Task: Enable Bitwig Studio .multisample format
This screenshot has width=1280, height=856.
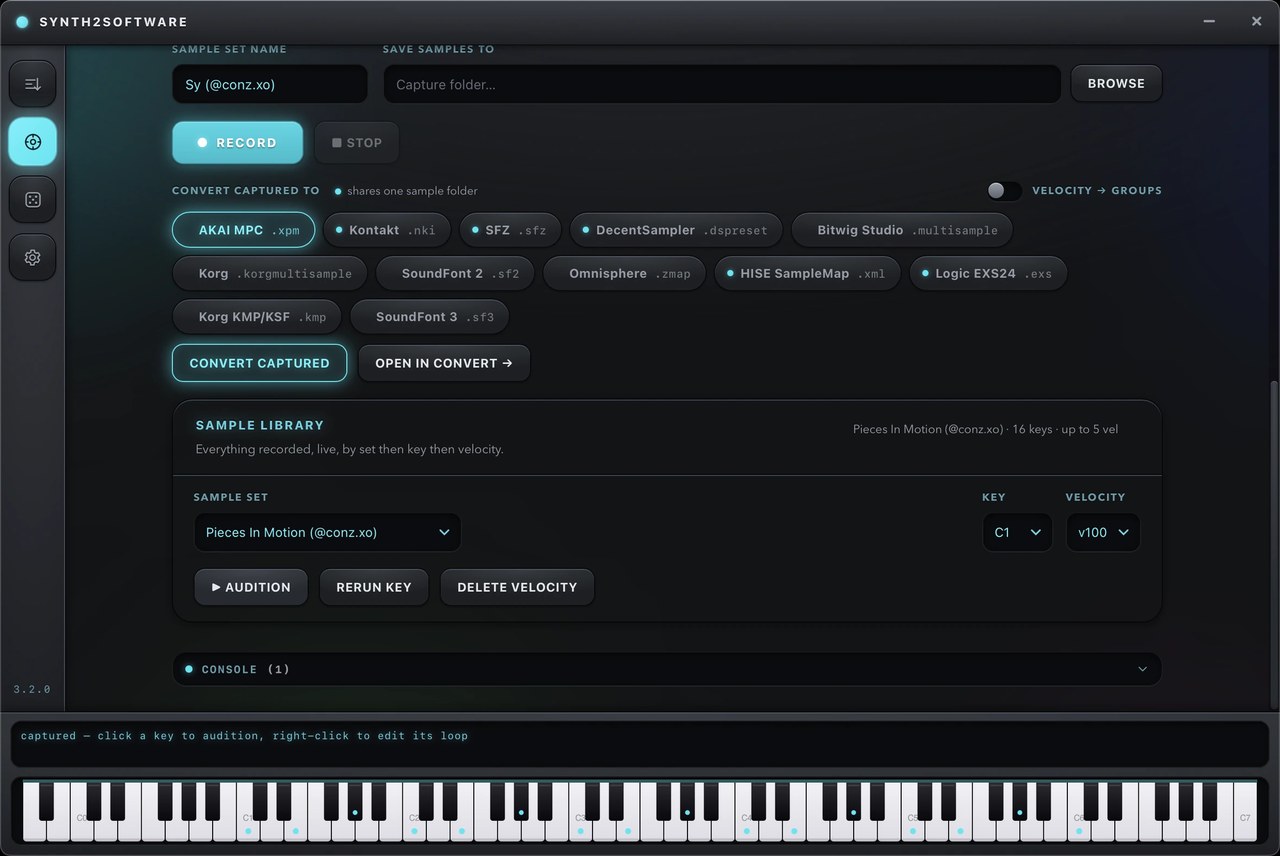Action: (x=902, y=230)
